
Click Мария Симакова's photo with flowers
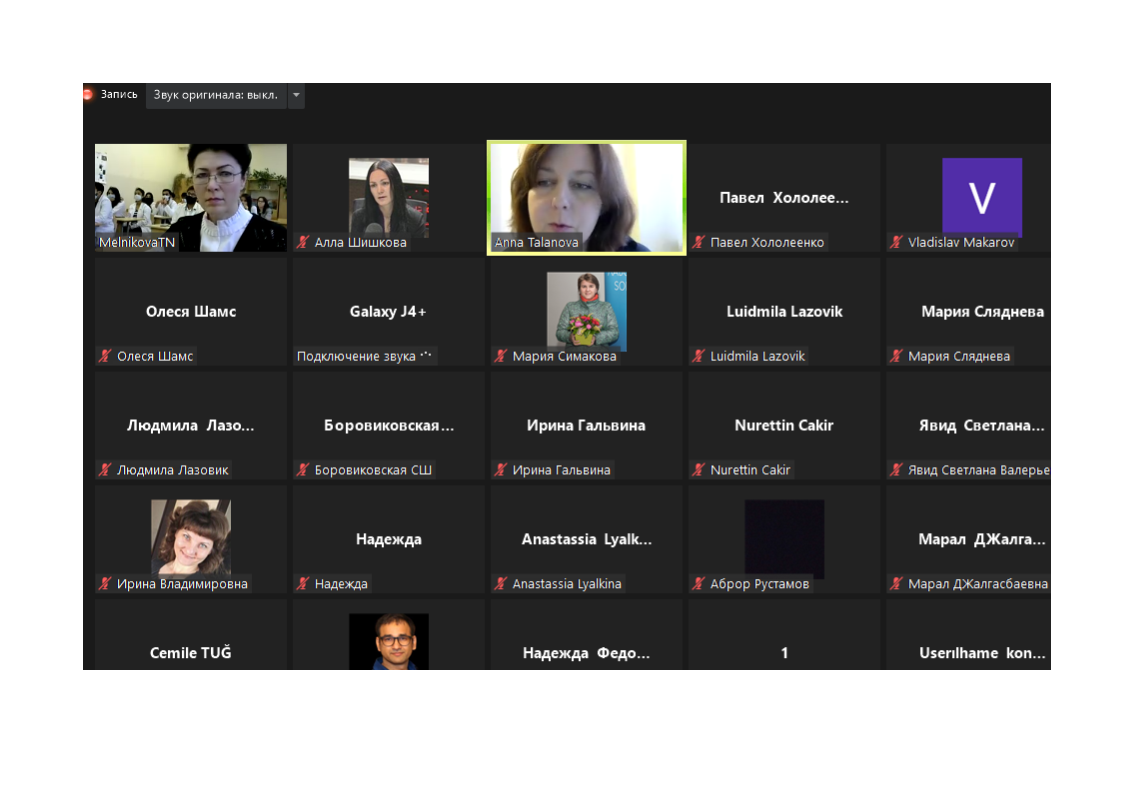[587, 311]
